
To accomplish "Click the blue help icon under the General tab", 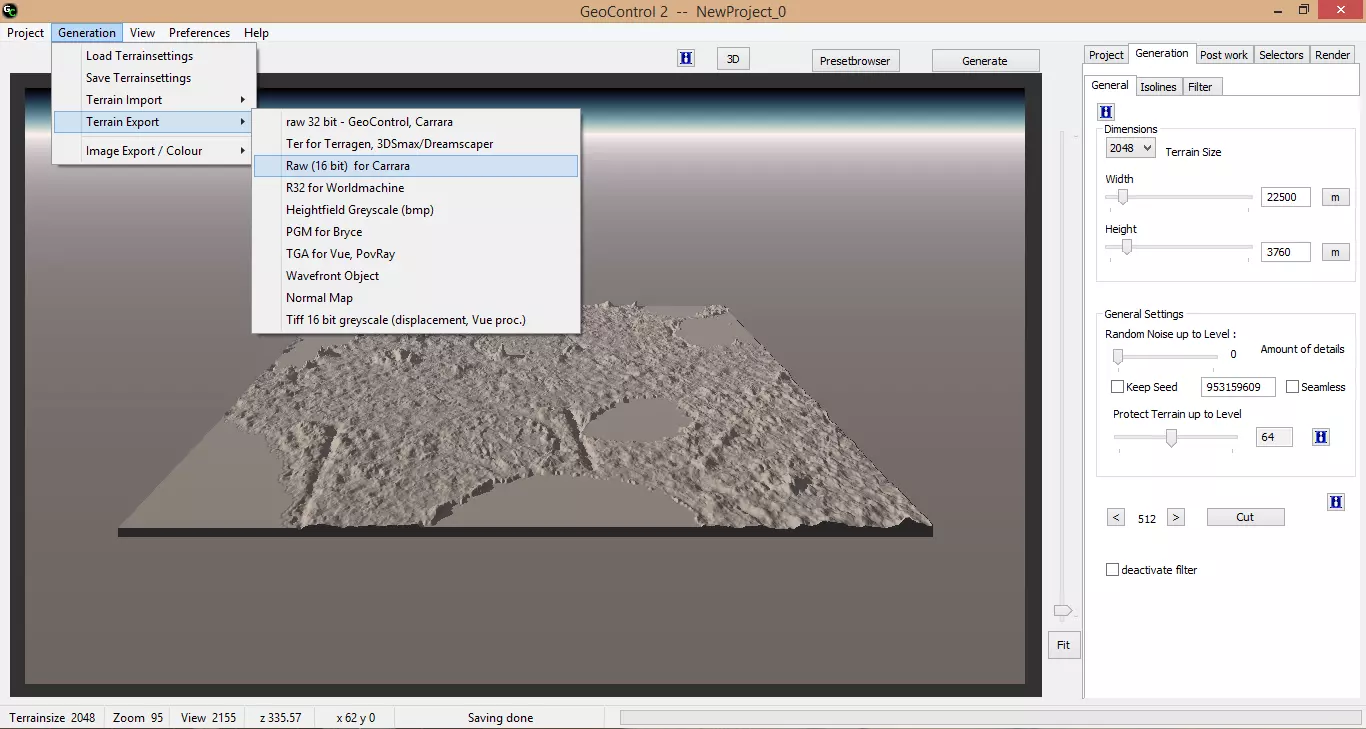I will [x=1106, y=112].
